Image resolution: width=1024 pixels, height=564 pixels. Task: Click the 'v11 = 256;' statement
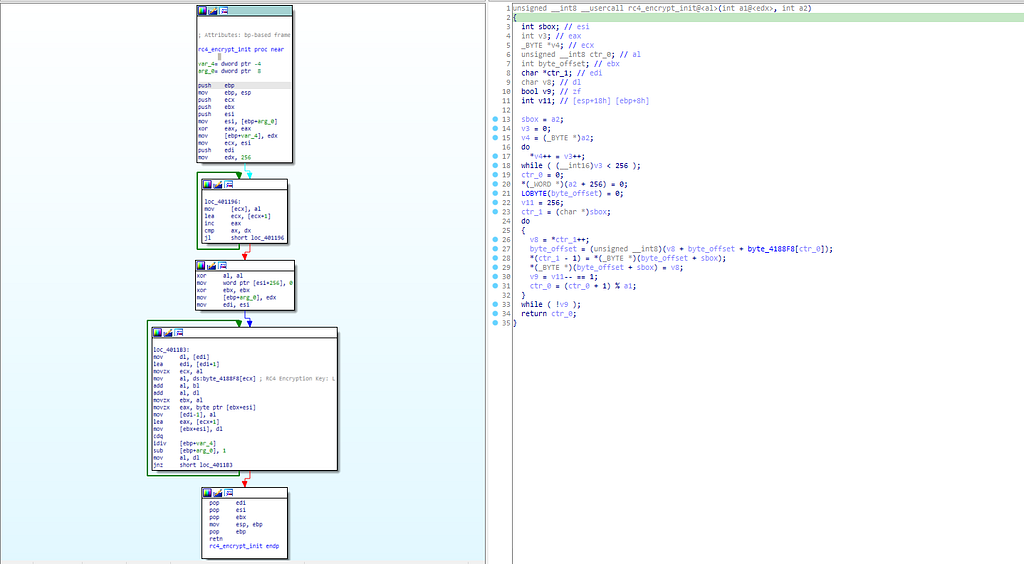(542, 203)
